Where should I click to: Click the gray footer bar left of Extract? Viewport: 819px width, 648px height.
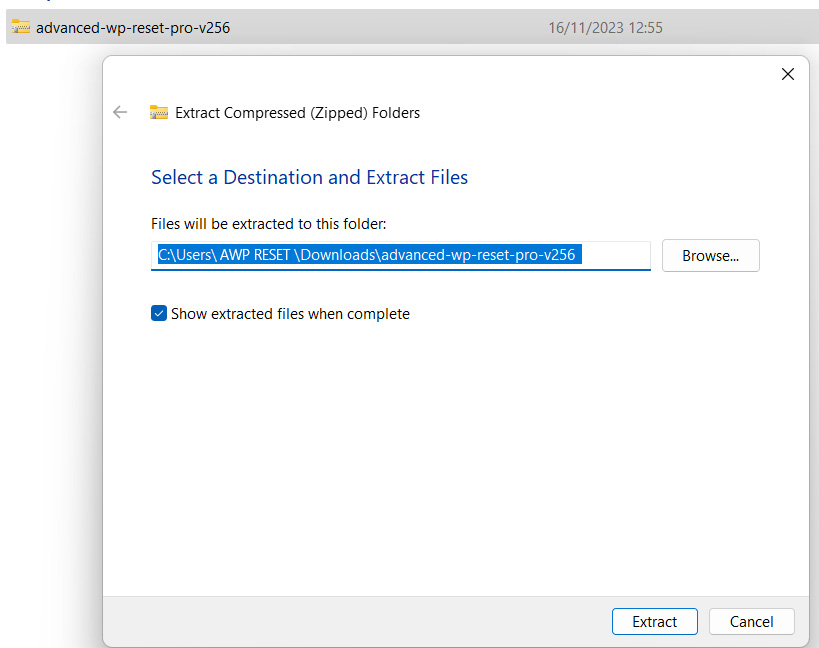(357, 621)
